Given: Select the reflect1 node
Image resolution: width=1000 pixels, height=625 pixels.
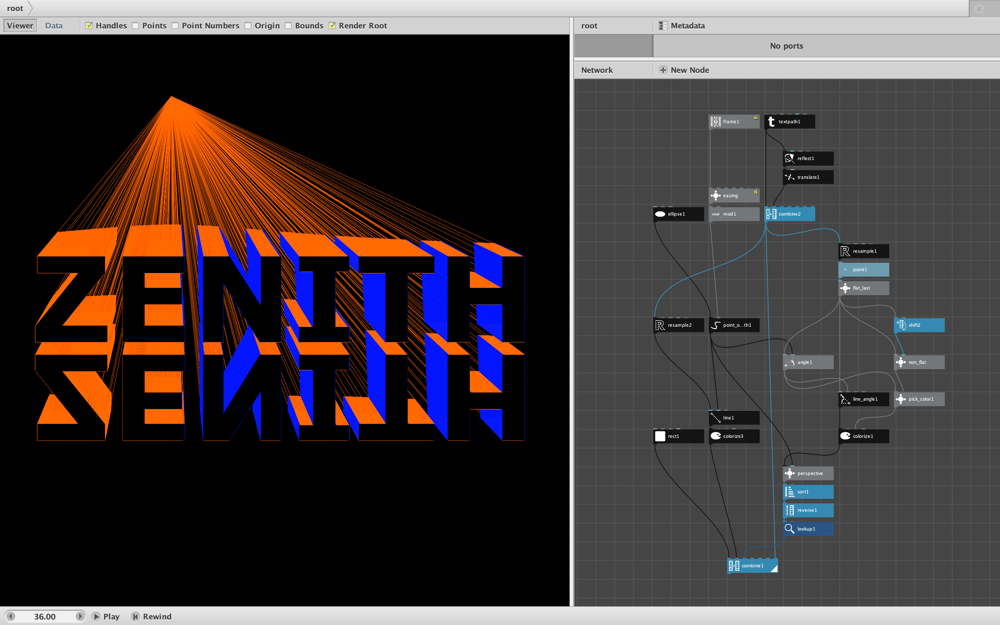Looking at the screenshot, I should (808, 158).
